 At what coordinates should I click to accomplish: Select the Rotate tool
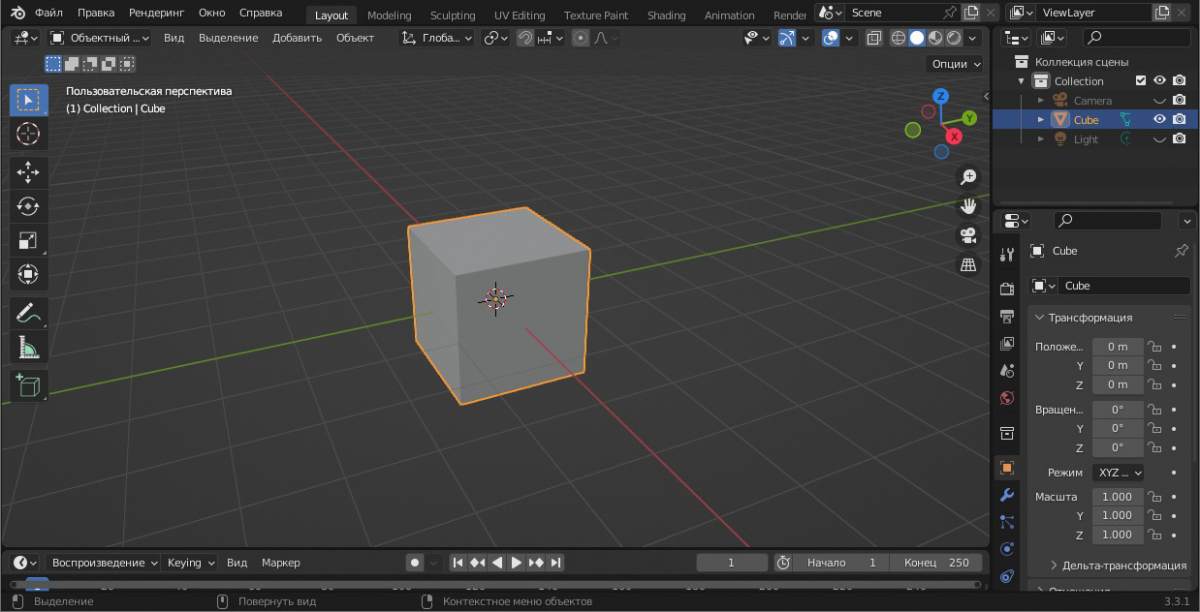tap(28, 206)
